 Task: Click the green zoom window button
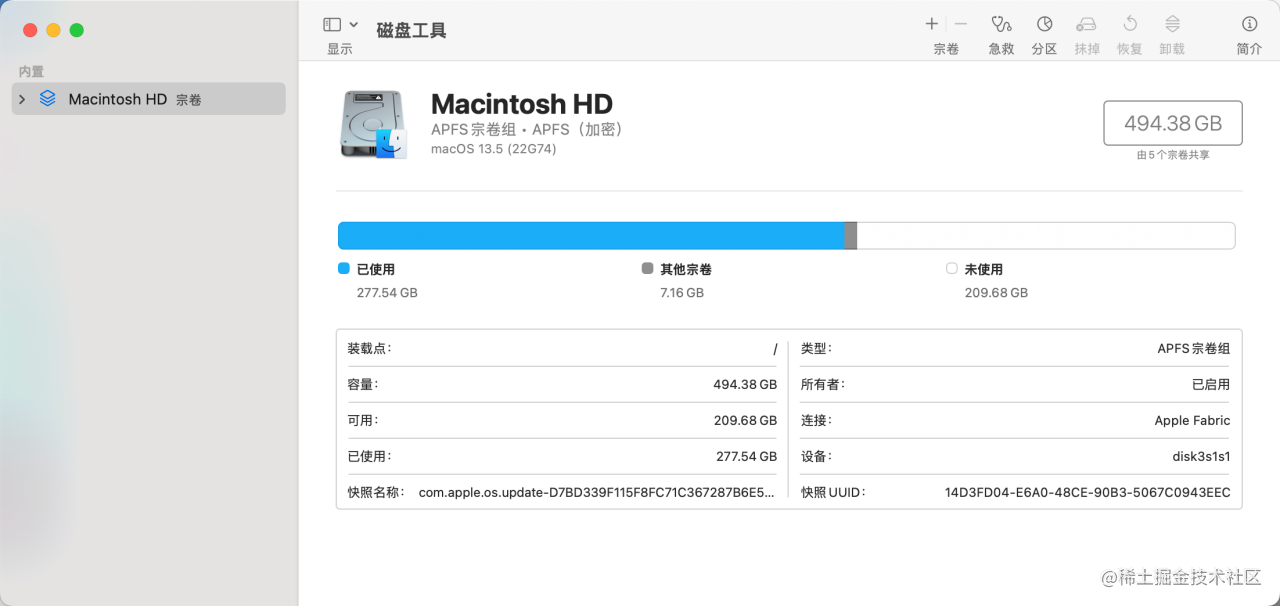coord(77,30)
